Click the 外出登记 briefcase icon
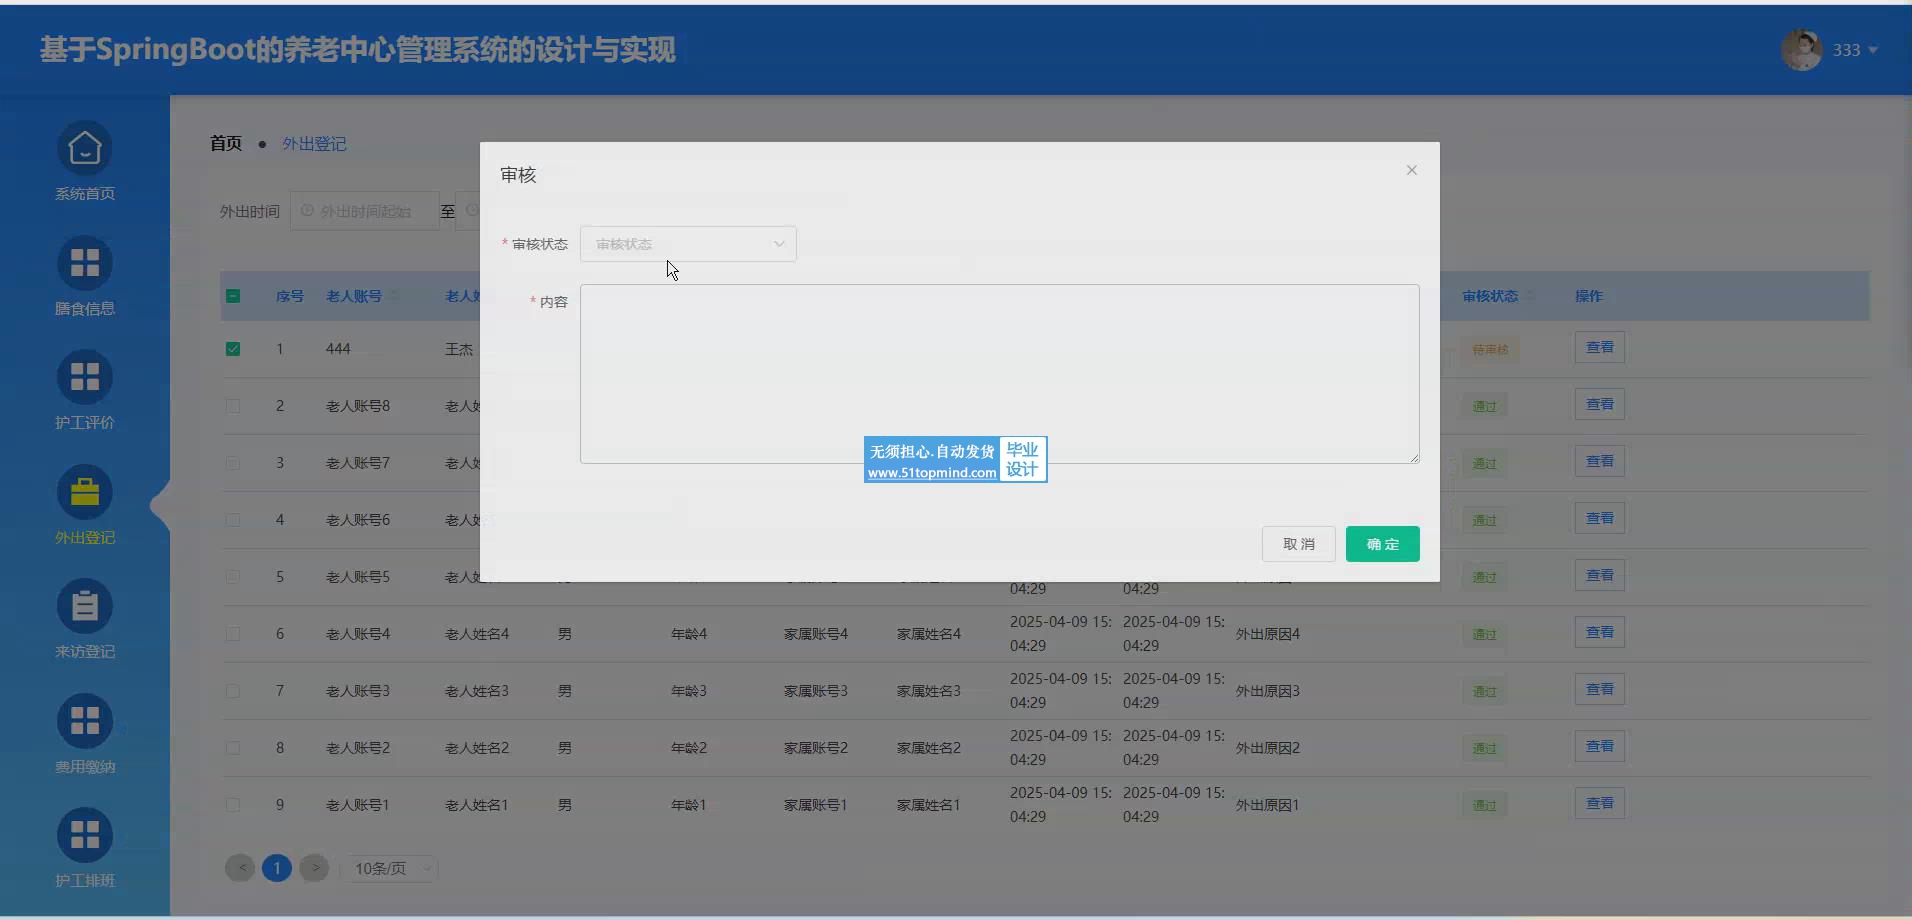This screenshot has width=1912, height=920. [x=85, y=492]
